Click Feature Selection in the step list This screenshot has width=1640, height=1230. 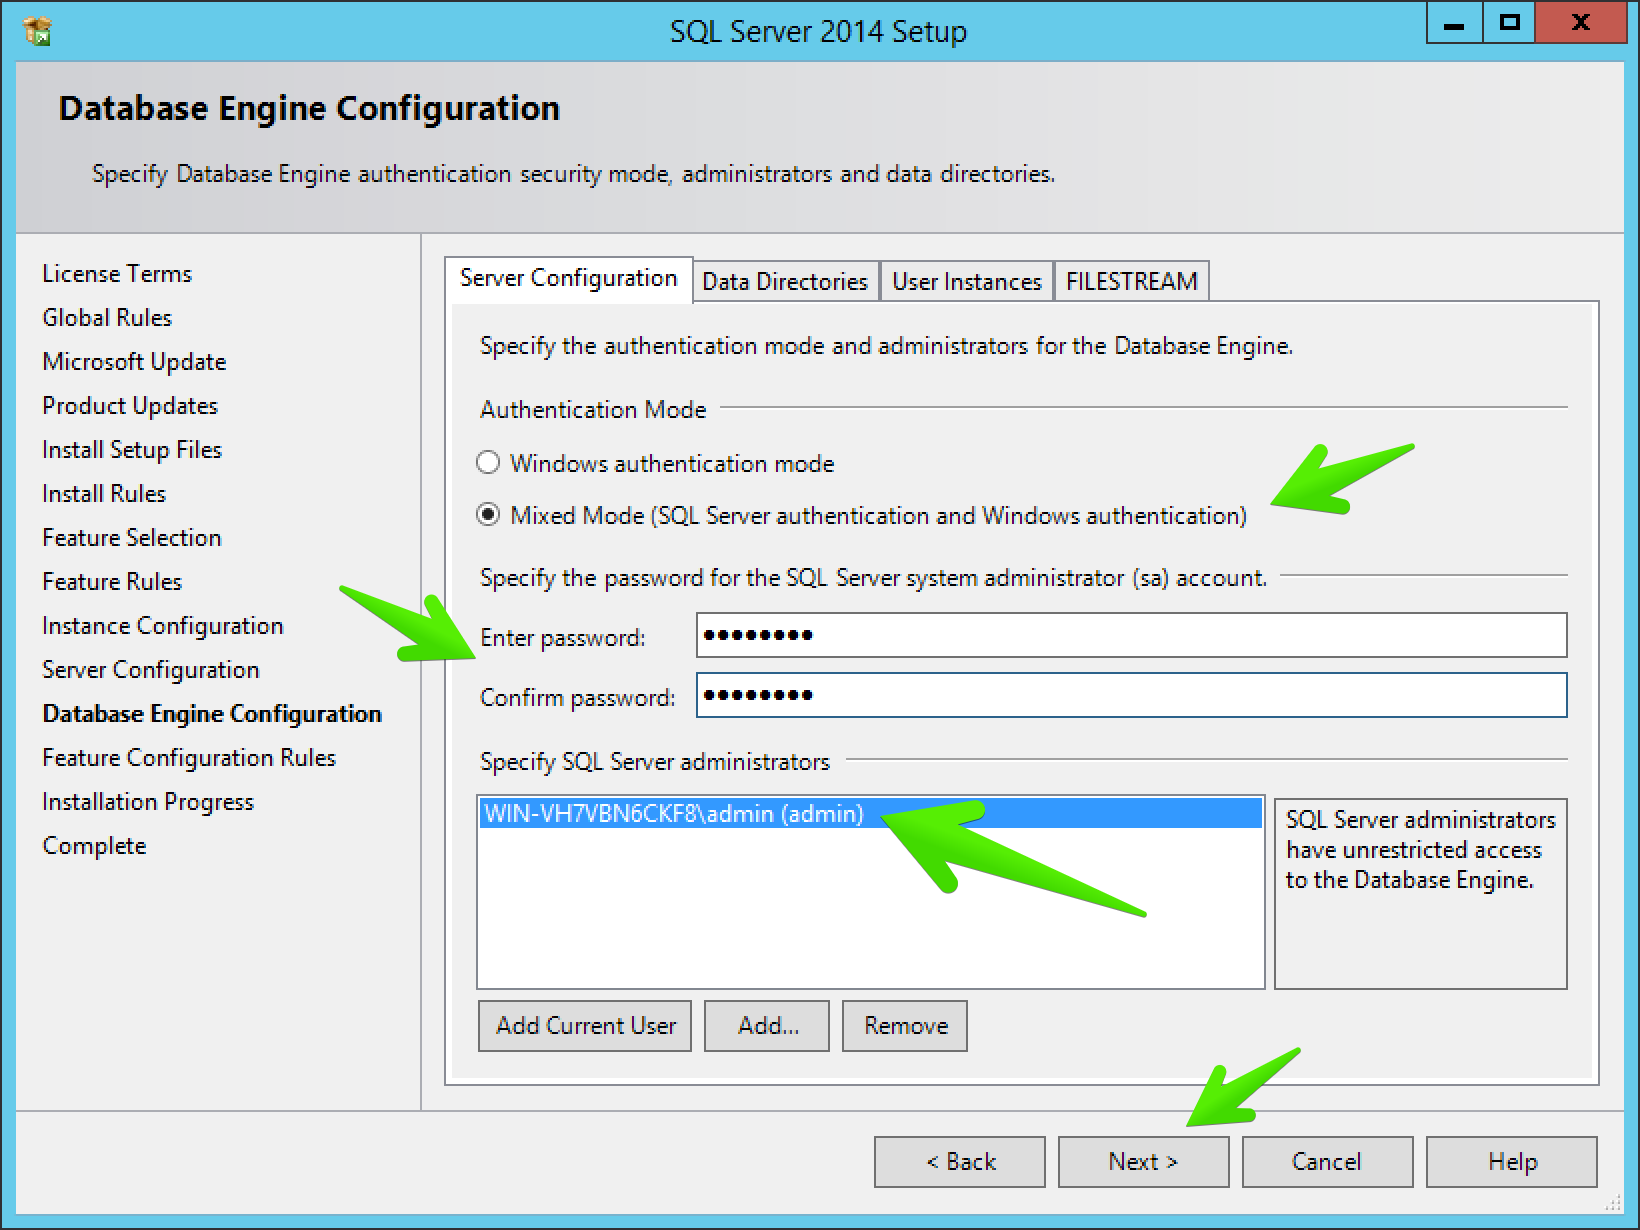pyautogui.click(x=132, y=538)
